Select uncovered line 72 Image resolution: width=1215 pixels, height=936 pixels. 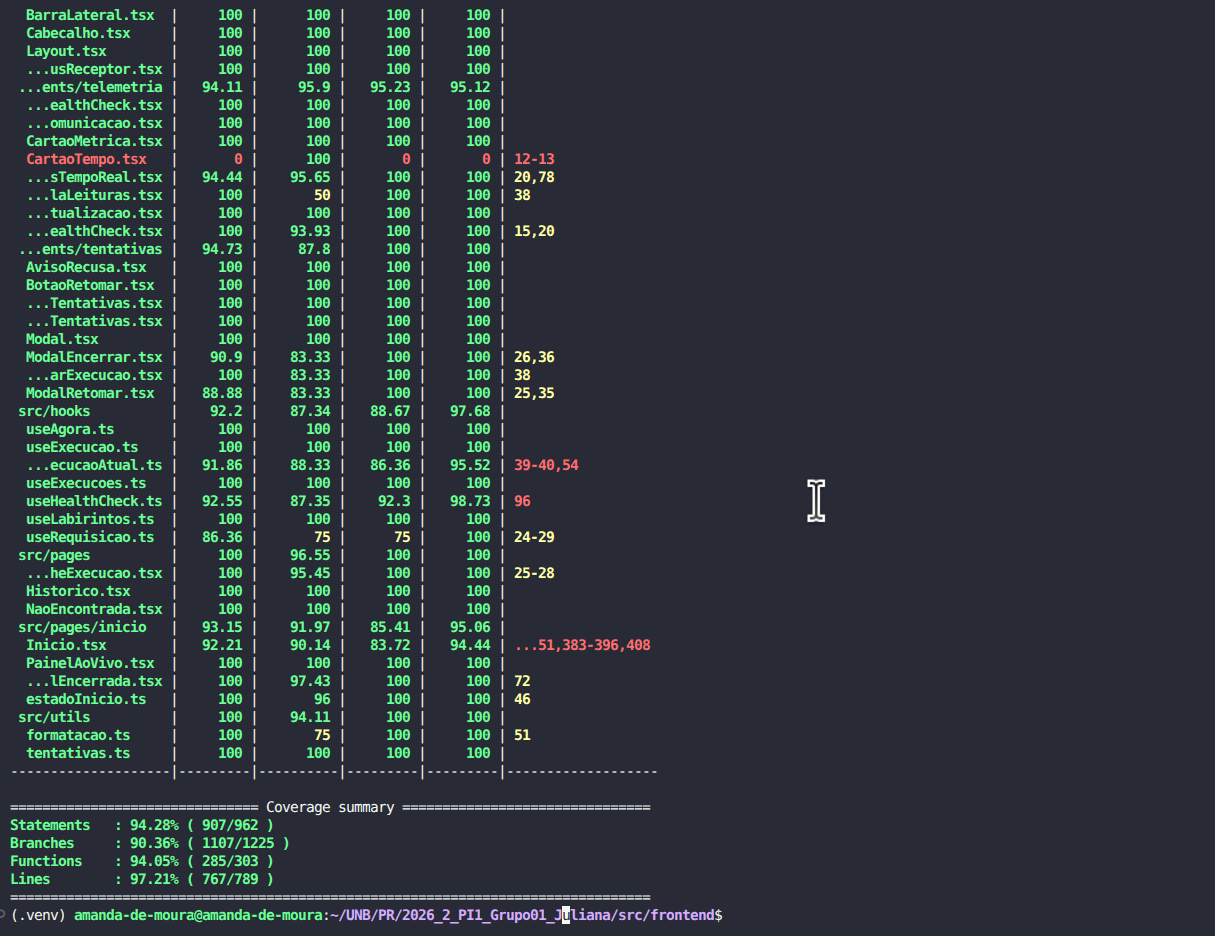pyautogui.click(x=522, y=681)
